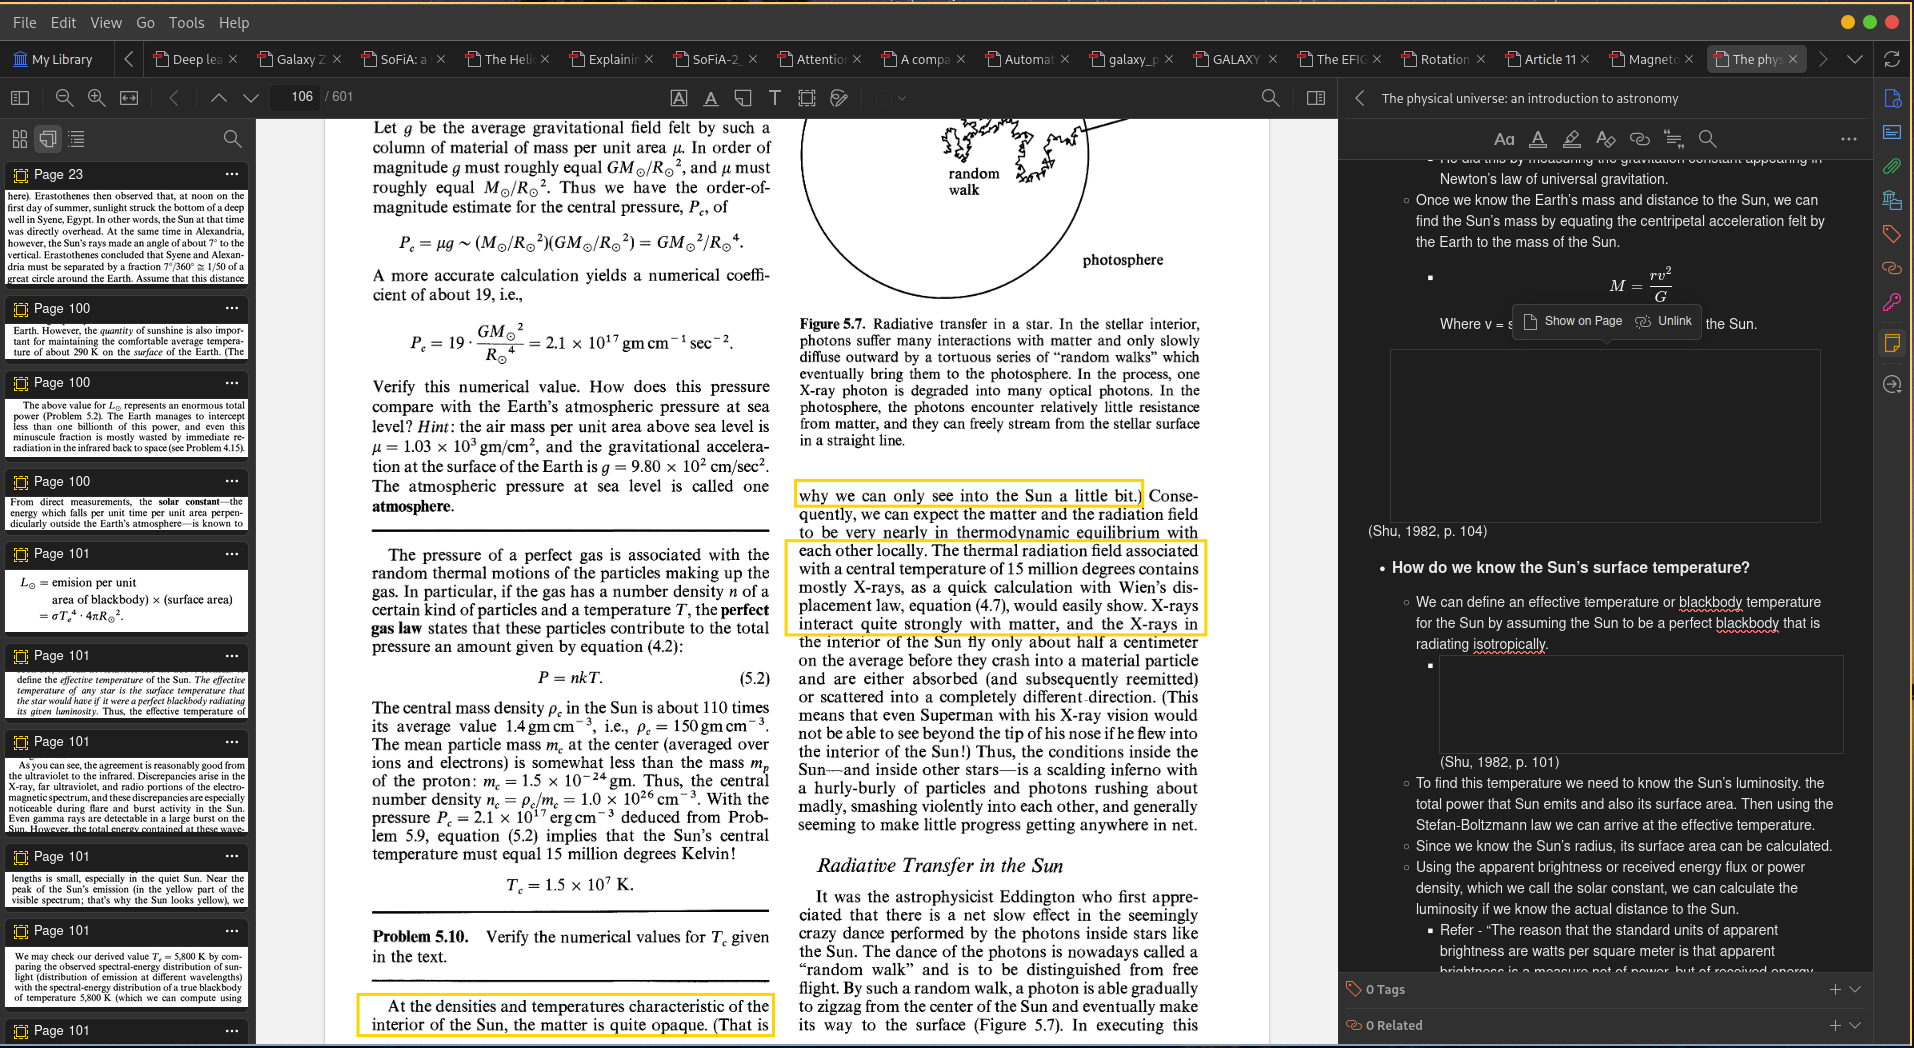Open the Abstract section in side navigation
This screenshot has width=1914, height=1048.
point(1892,132)
